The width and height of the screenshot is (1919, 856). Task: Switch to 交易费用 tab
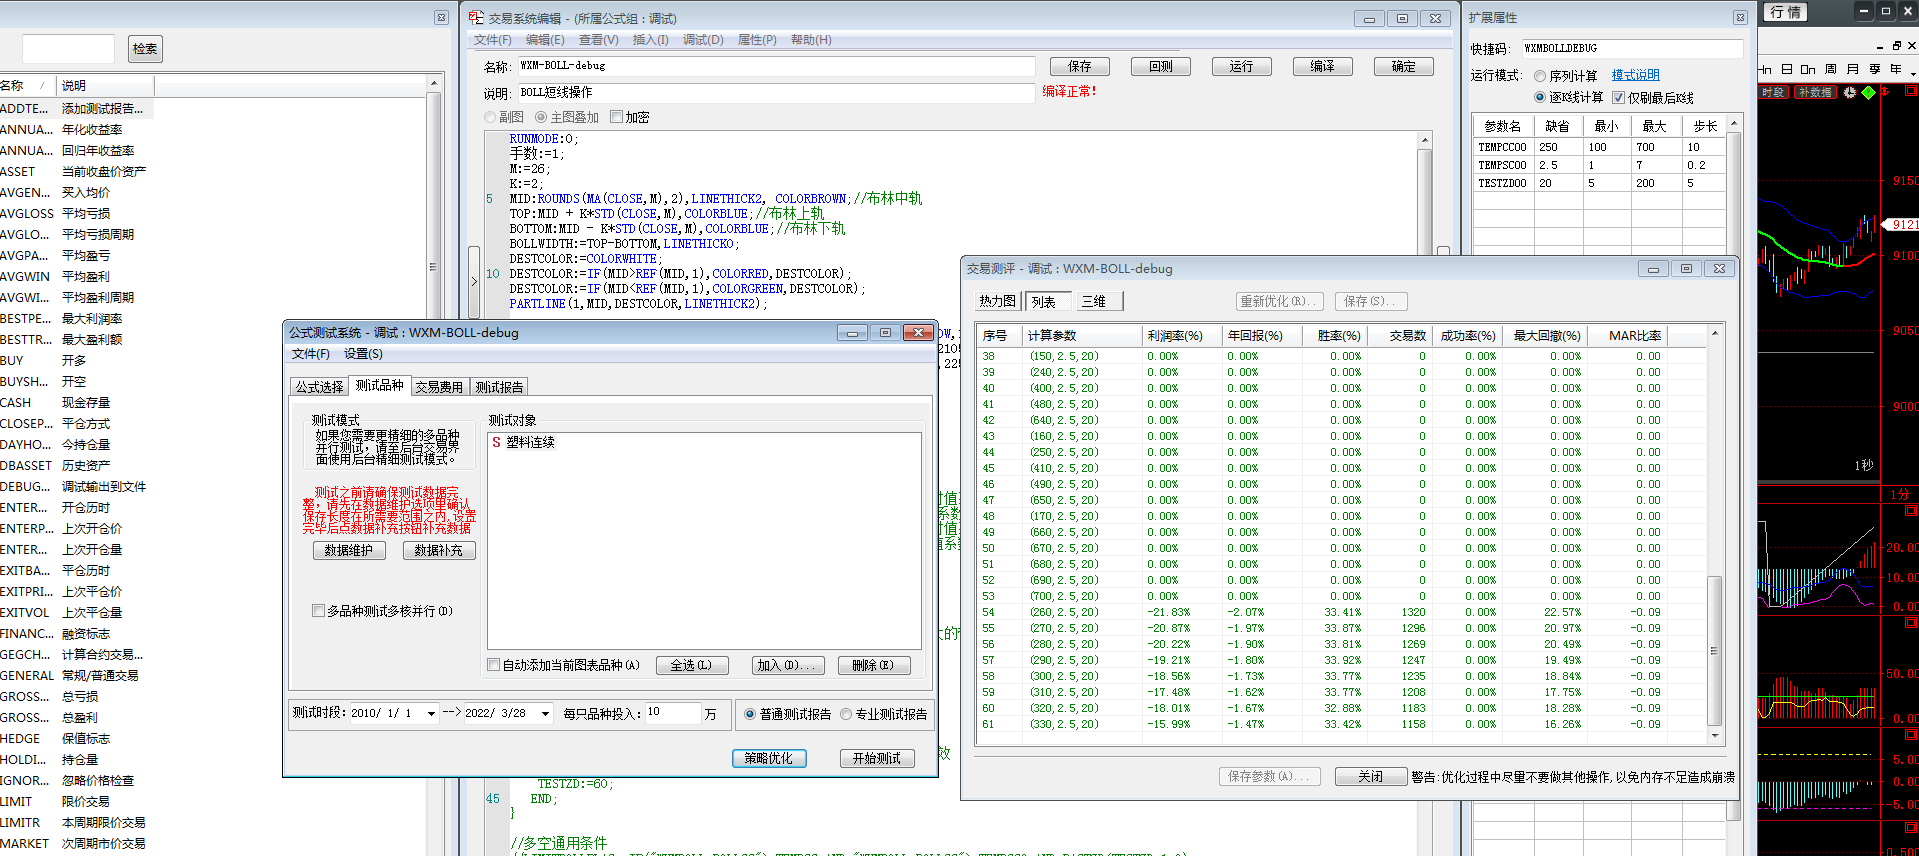coord(439,387)
